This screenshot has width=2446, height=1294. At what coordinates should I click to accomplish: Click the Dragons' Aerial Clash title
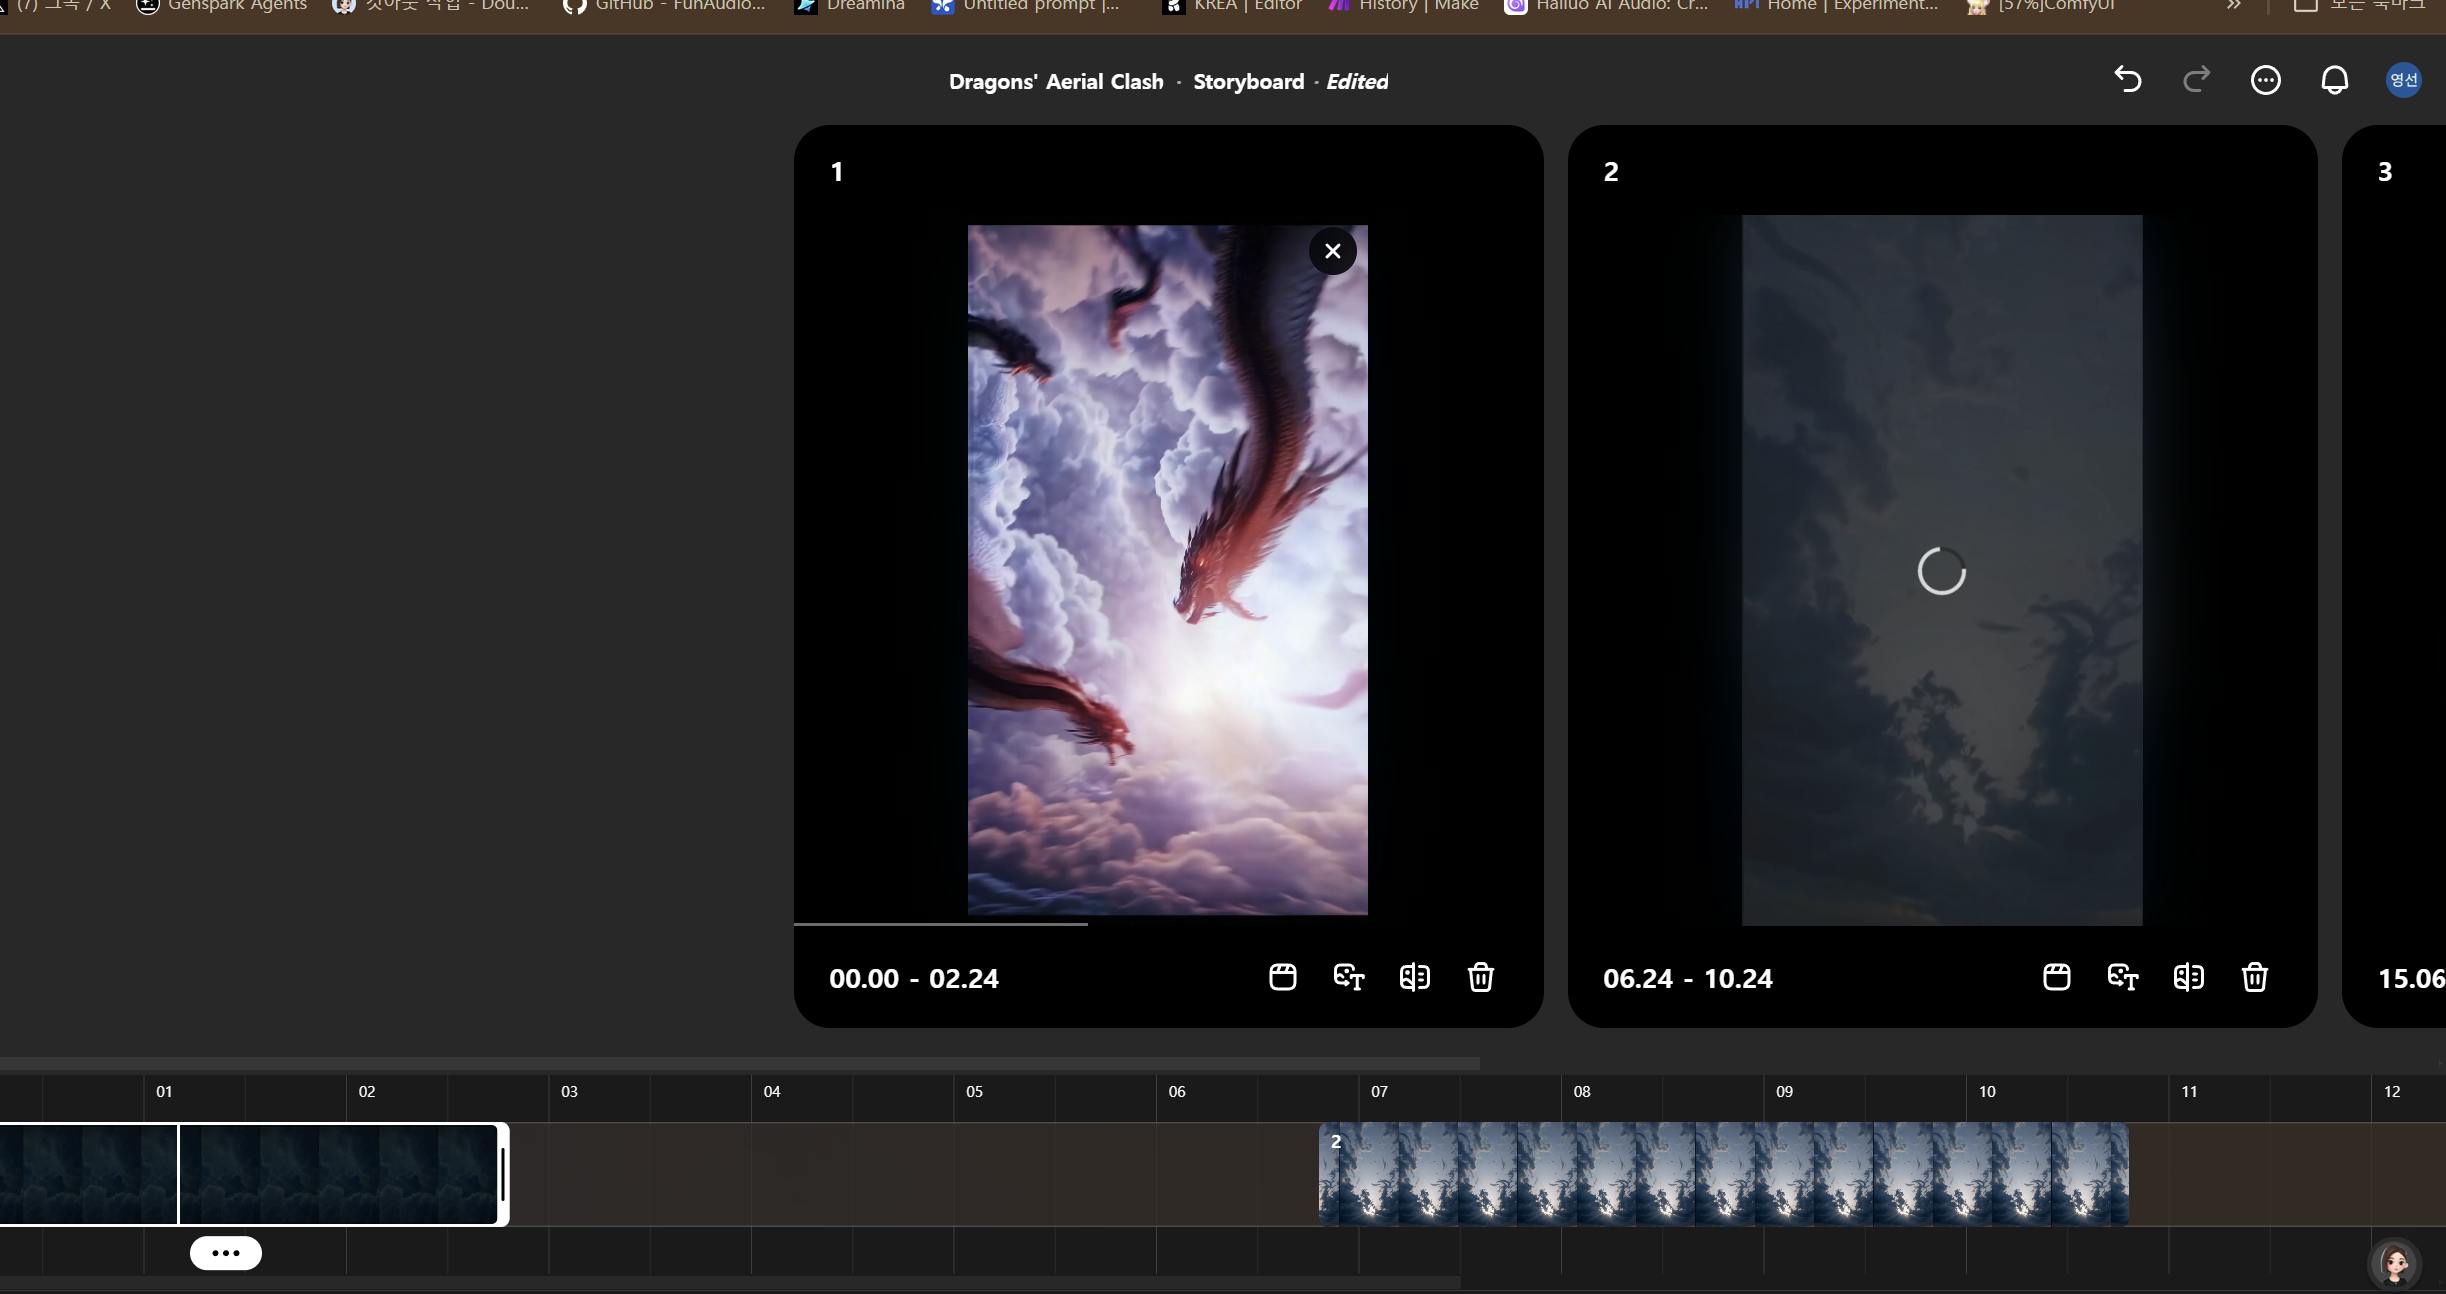tap(1056, 82)
